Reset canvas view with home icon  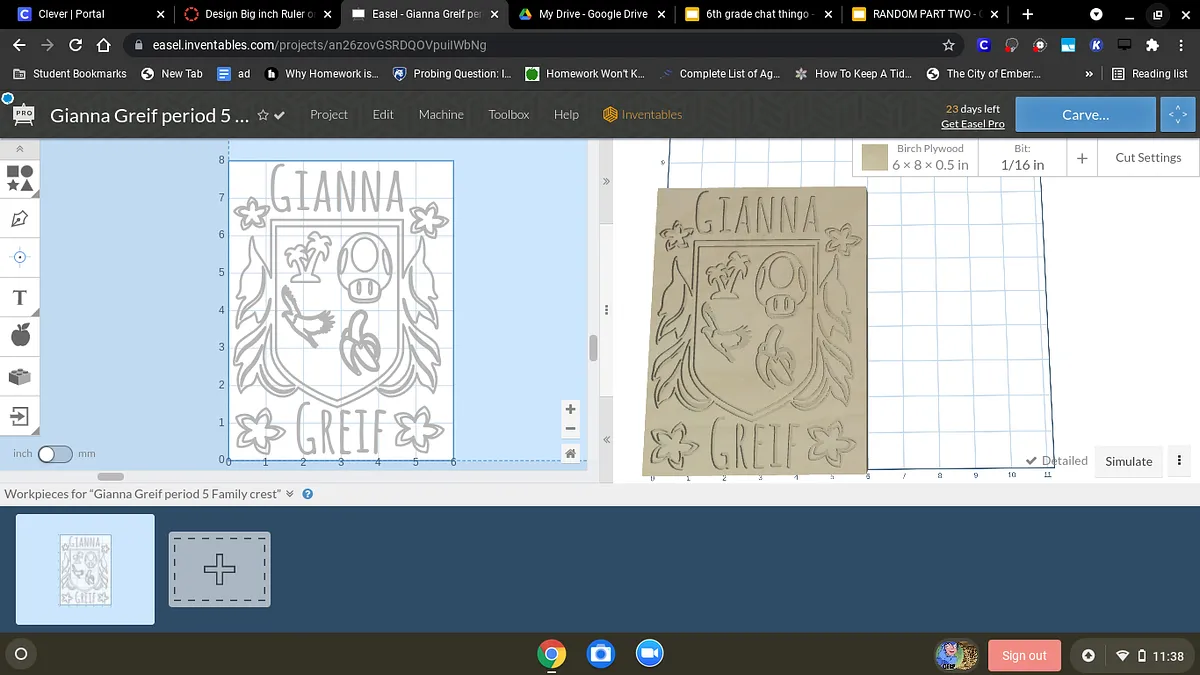[570, 453]
